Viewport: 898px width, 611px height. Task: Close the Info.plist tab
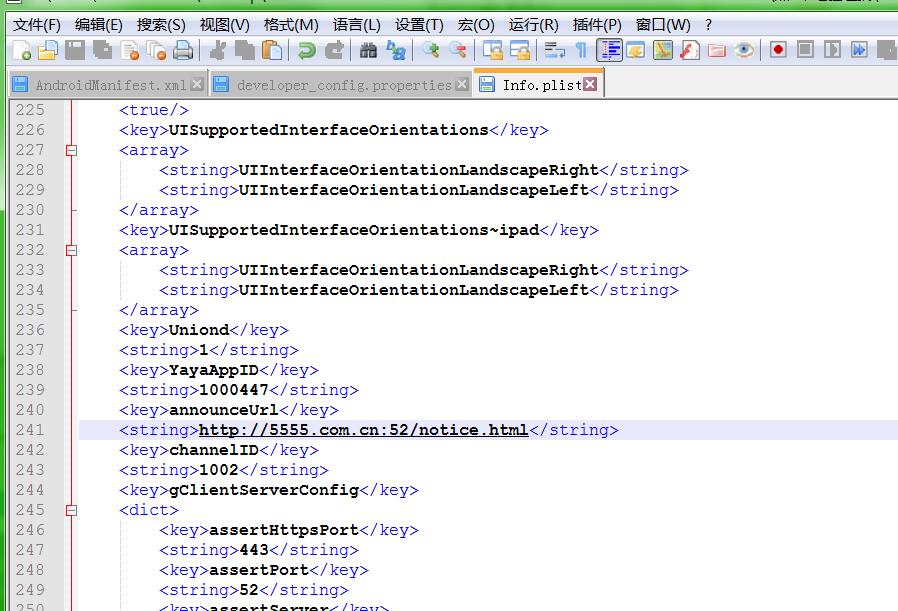pos(590,85)
